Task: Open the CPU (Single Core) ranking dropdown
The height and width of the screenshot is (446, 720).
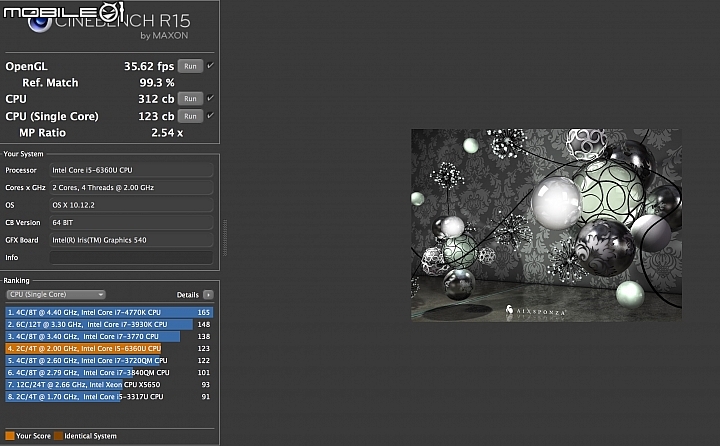Action: (56, 294)
